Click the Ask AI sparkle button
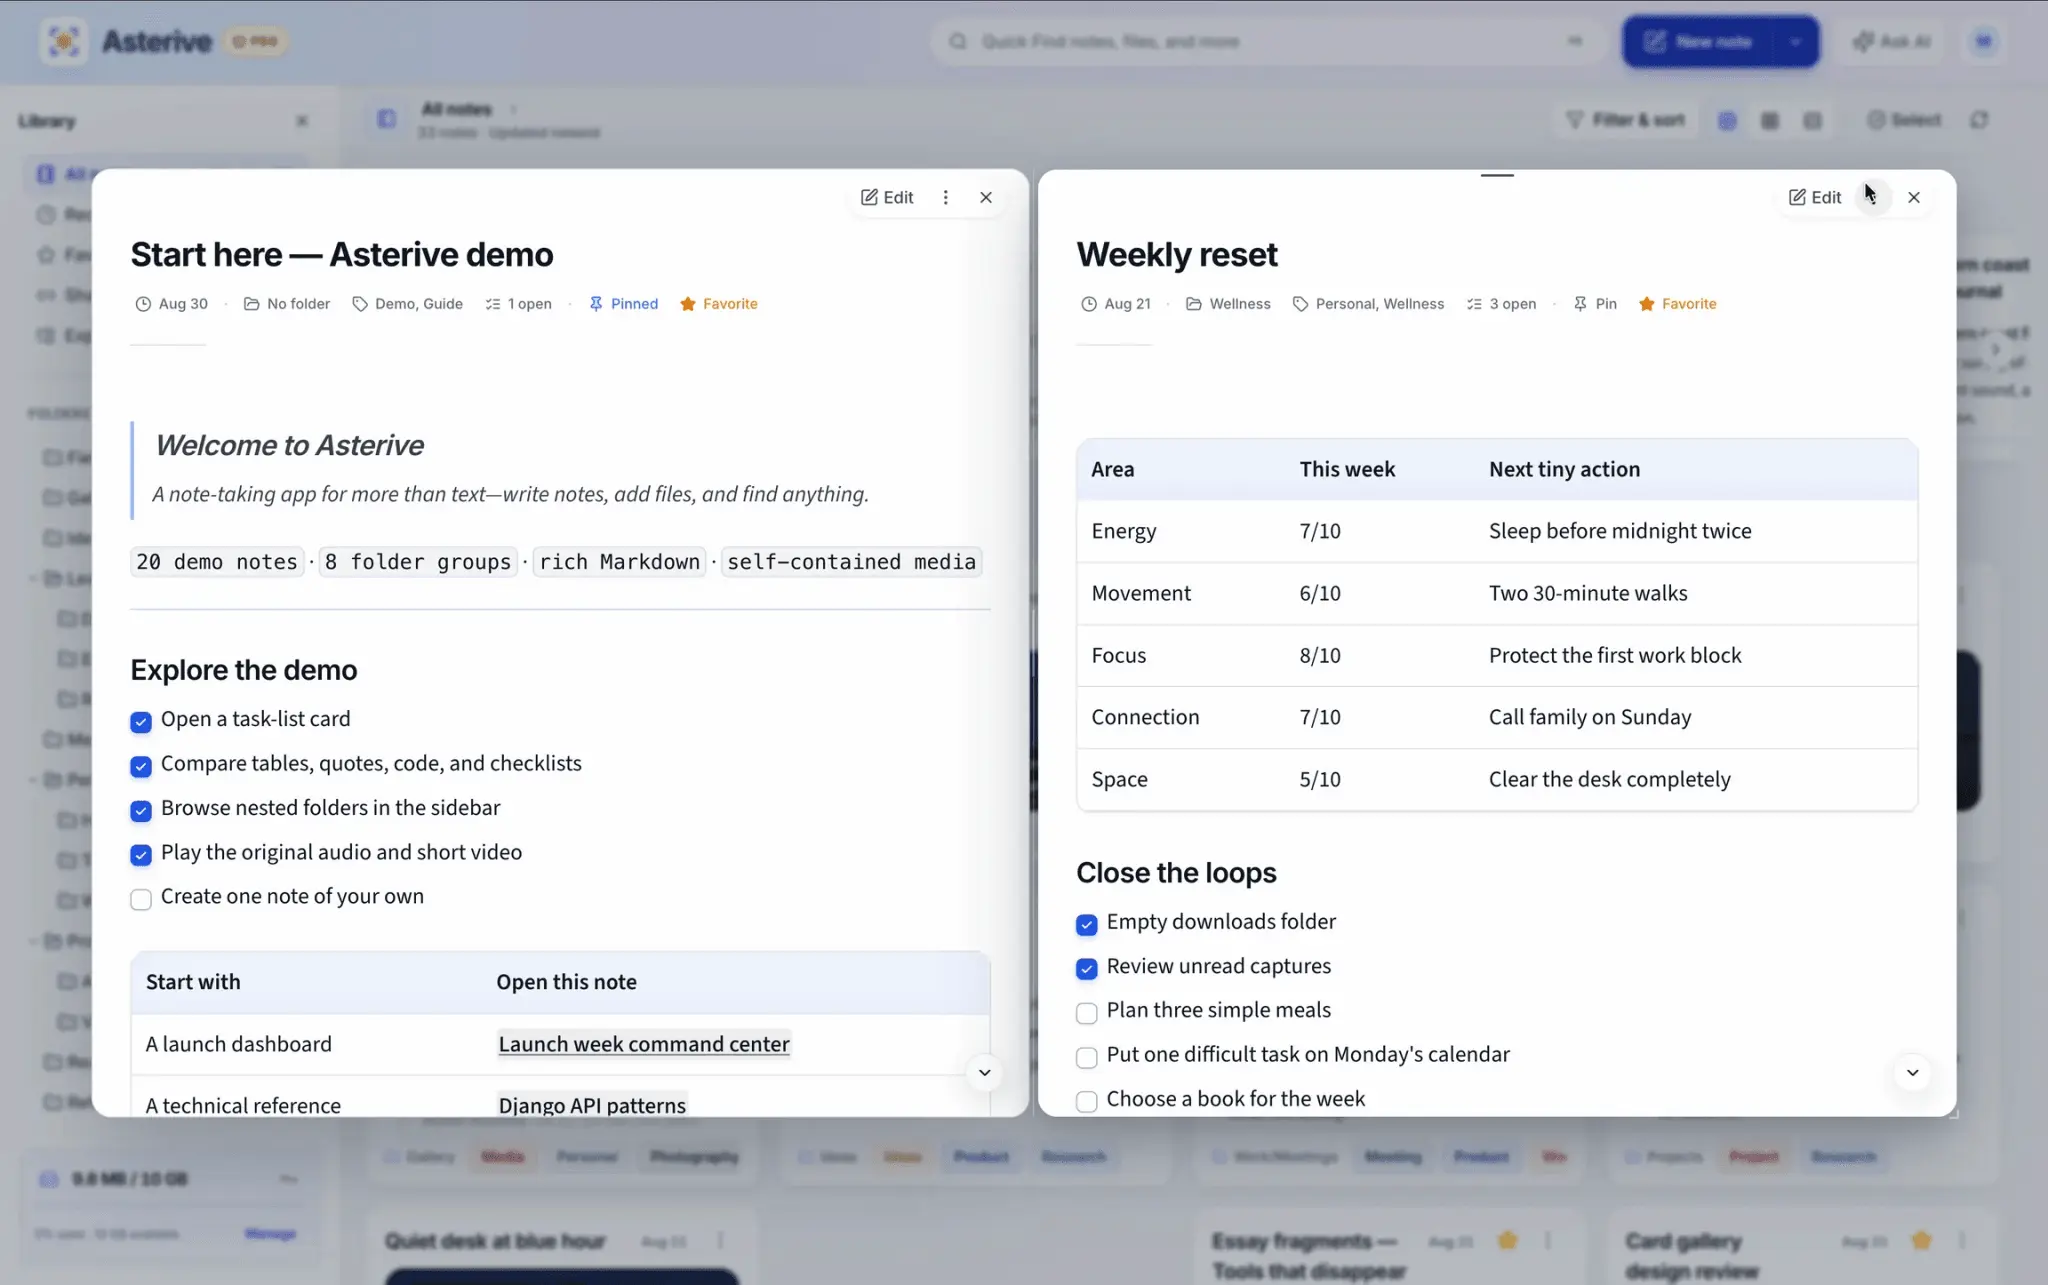 point(1891,41)
